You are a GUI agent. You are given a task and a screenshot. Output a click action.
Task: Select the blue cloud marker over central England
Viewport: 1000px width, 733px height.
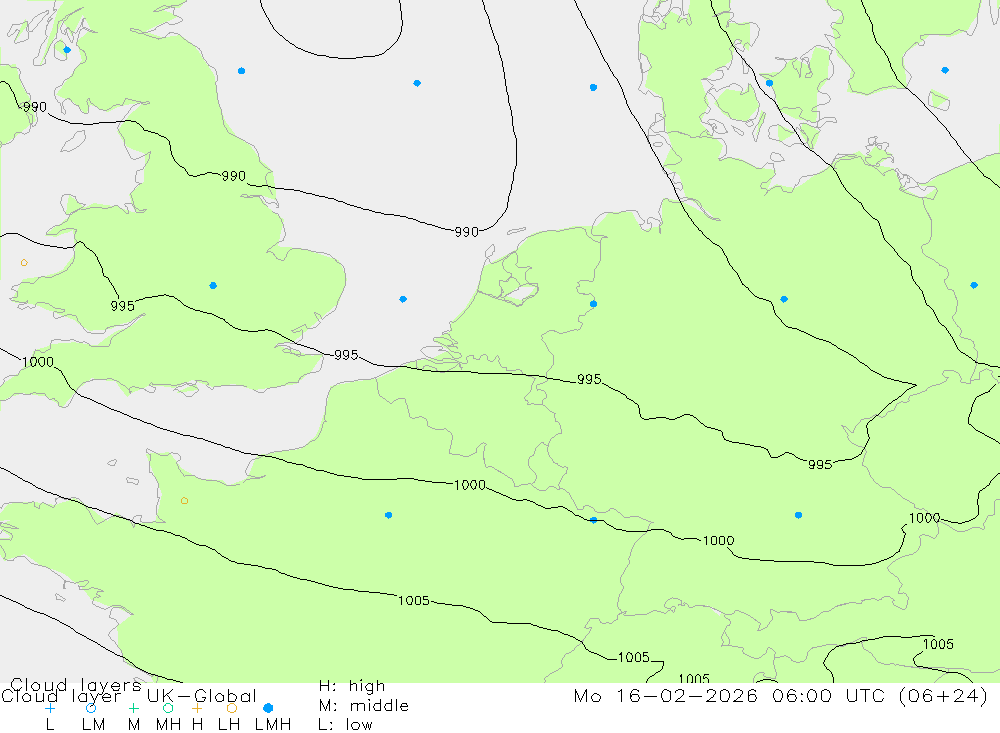pyautogui.click(x=213, y=286)
